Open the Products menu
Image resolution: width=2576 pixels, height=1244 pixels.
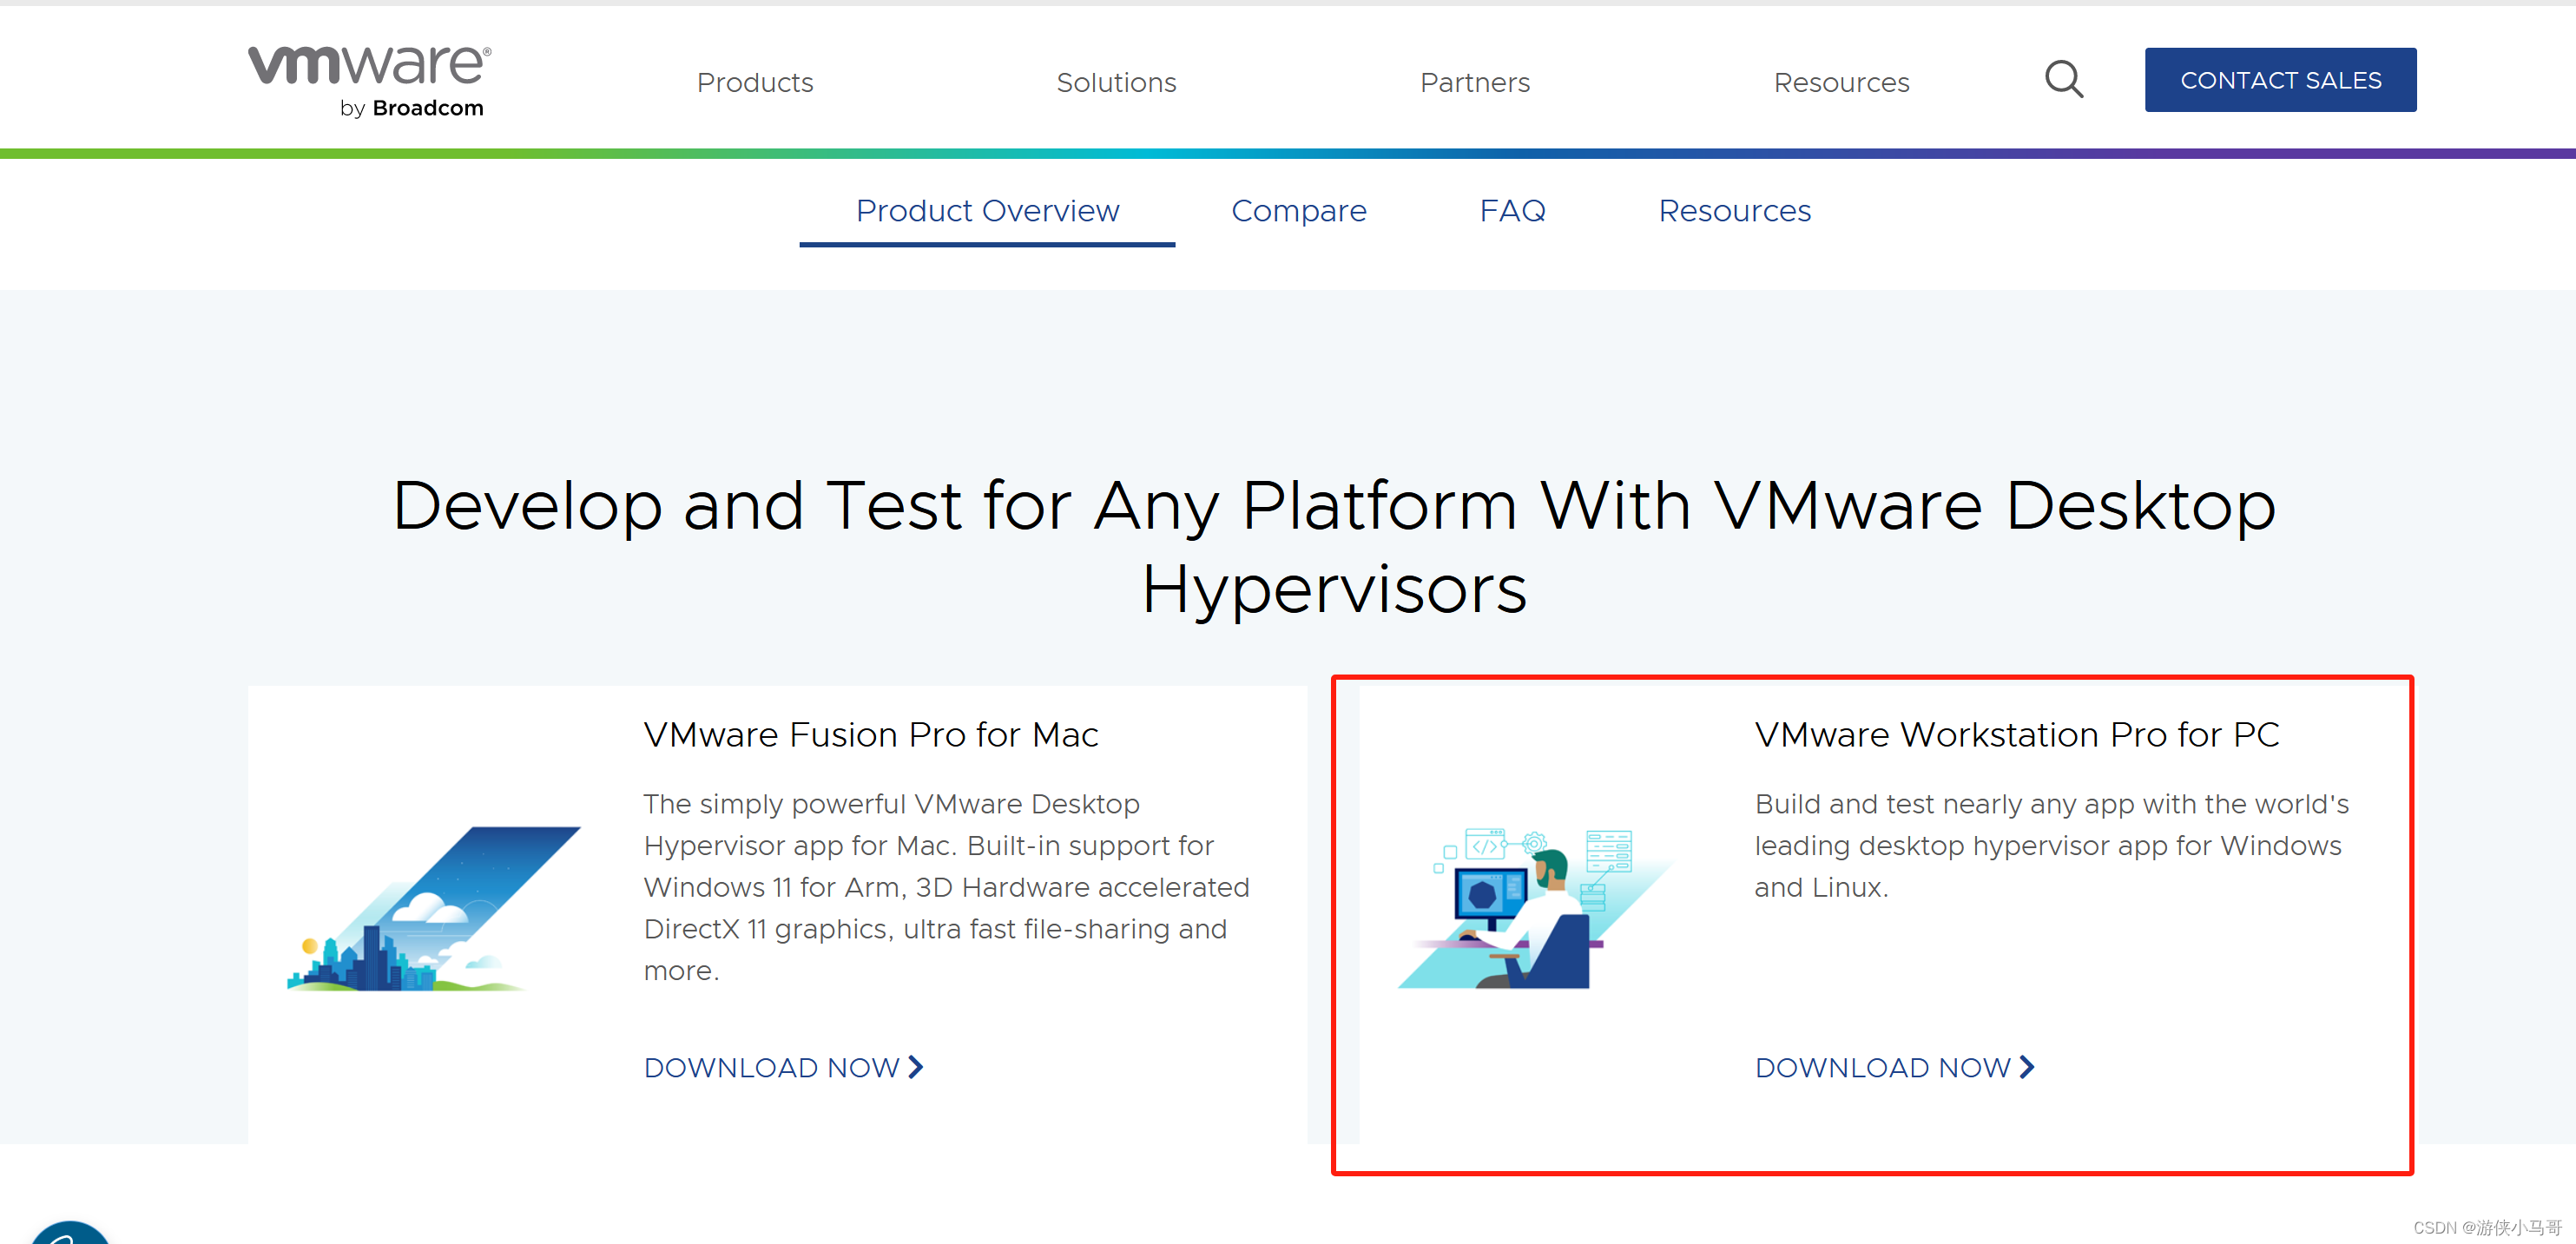[x=755, y=82]
